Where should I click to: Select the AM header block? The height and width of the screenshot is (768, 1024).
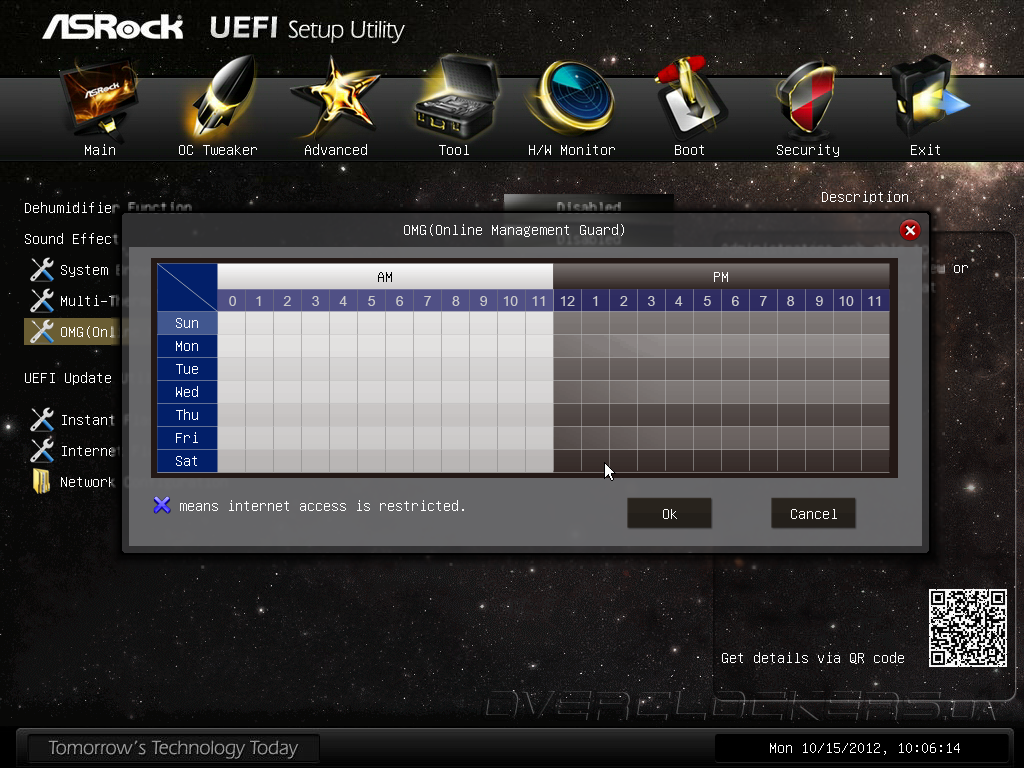(385, 277)
